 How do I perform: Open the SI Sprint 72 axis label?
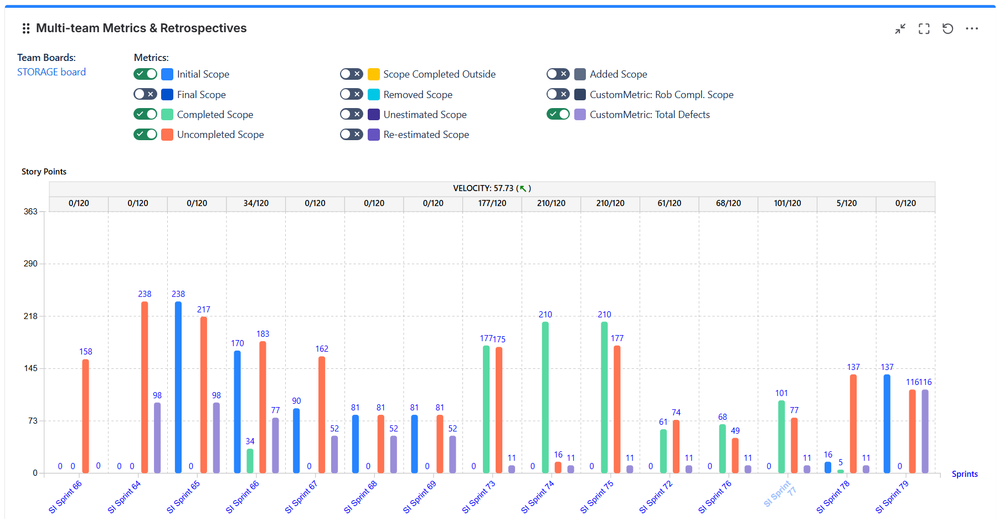click(x=656, y=497)
